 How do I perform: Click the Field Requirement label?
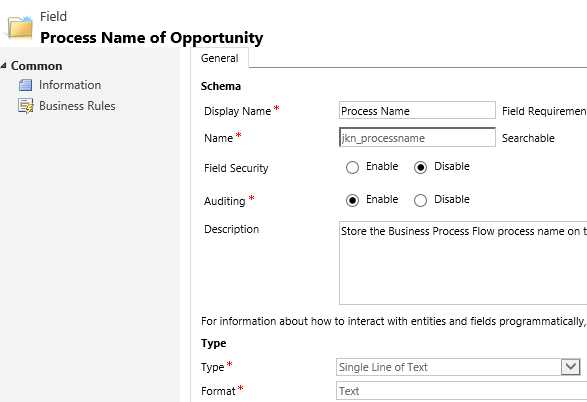pos(544,111)
